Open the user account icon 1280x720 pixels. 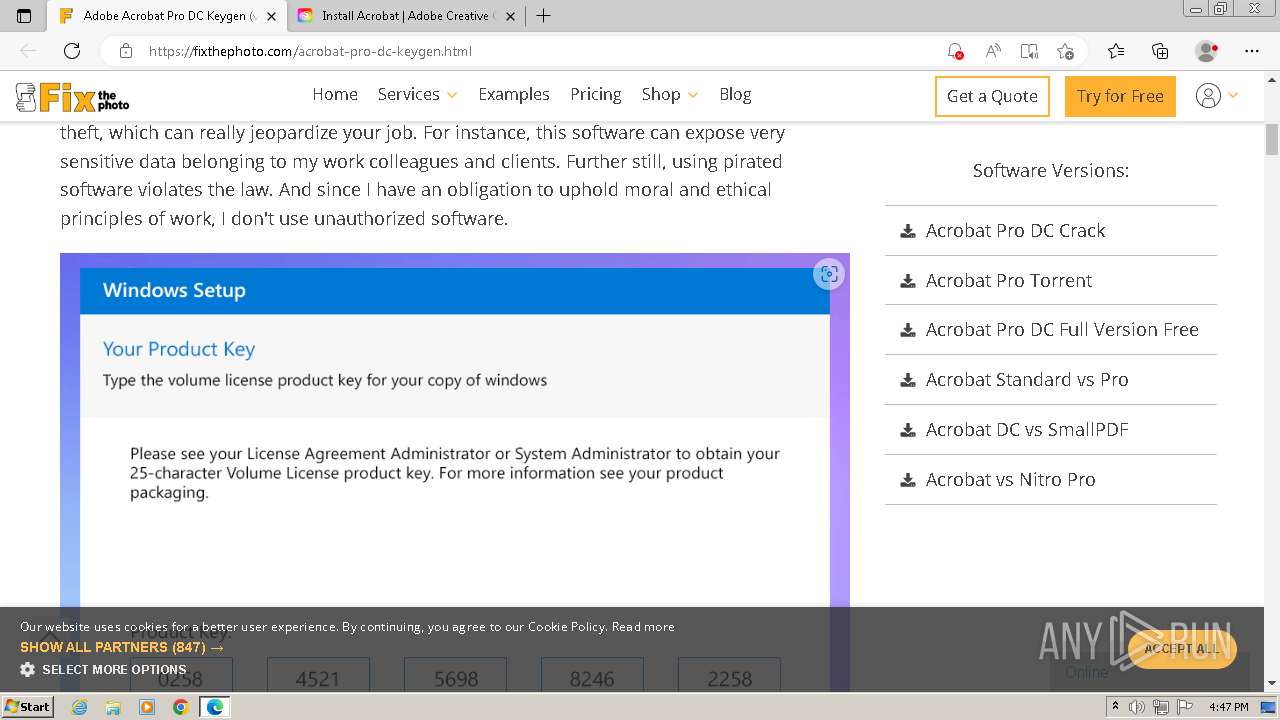1208,96
